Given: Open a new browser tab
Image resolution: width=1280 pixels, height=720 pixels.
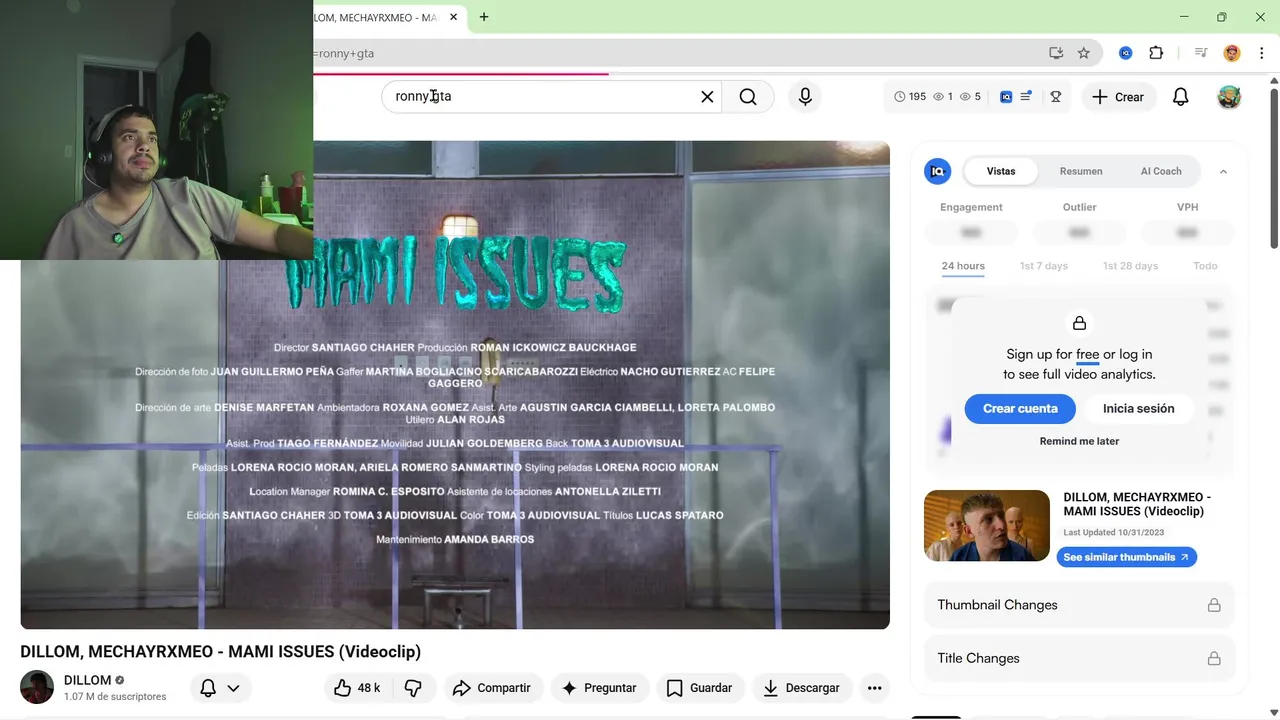Looking at the screenshot, I should pyautogui.click(x=484, y=17).
